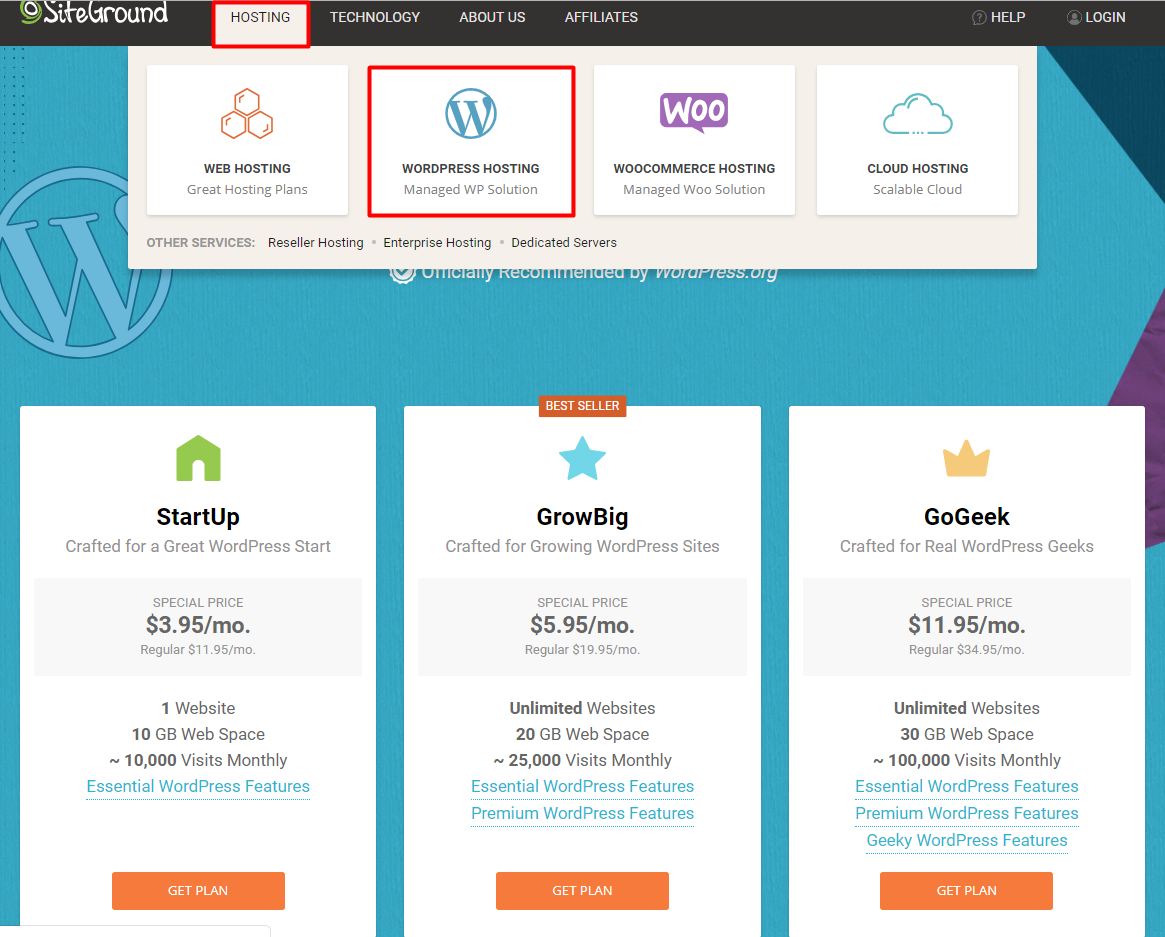Click 'Managed Woo Solution' subtitle
The width and height of the screenshot is (1165, 937).
tap(694, 189)
